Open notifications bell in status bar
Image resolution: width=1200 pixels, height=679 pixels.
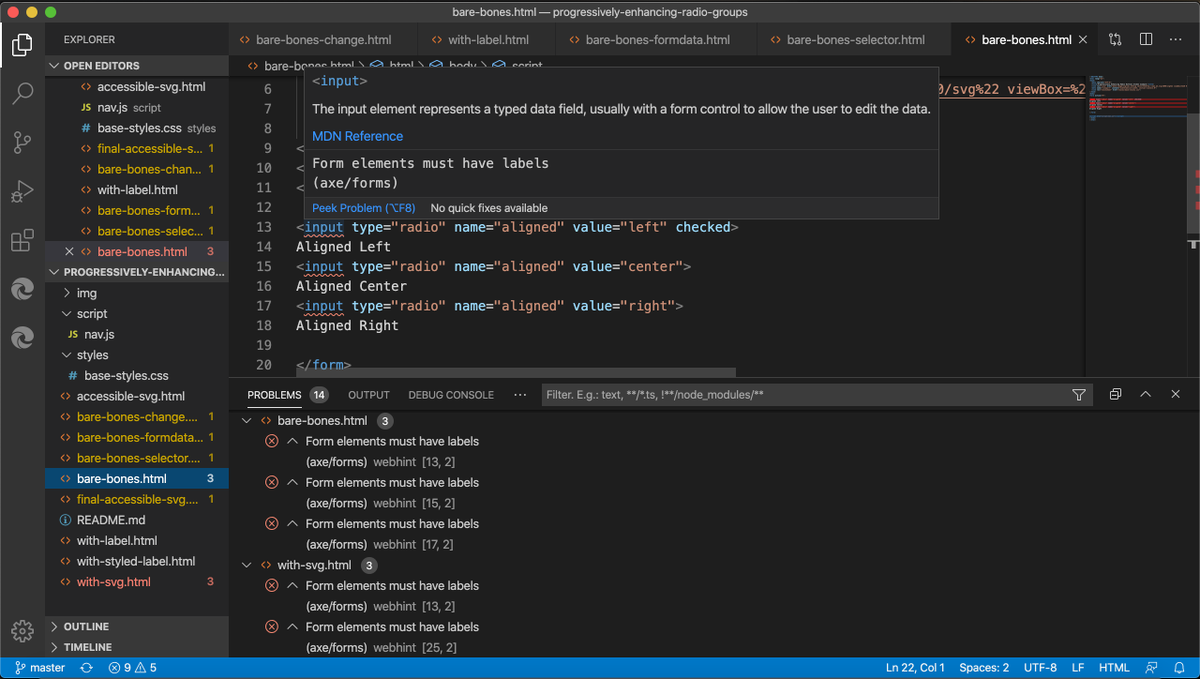click(1180, 668)
